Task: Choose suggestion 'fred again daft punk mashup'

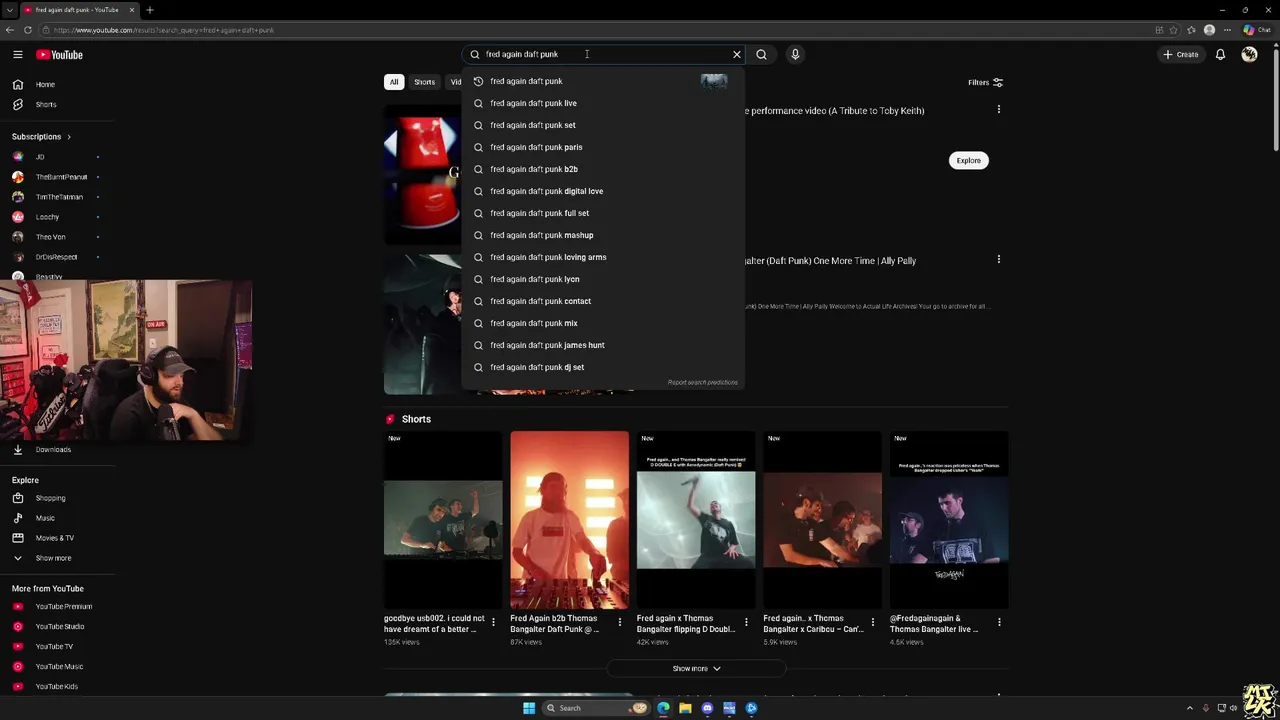Action: point(602,235)
